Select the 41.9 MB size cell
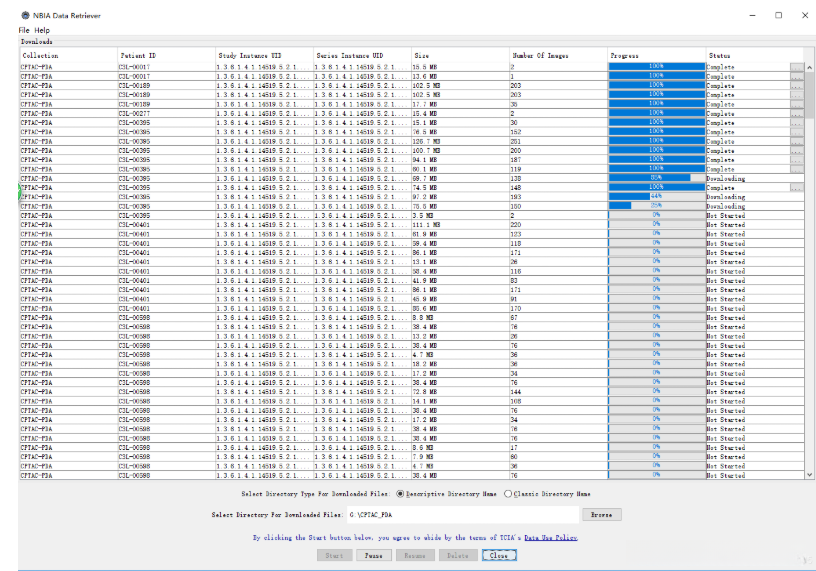Viewport: 816px width, 571px height. (x=461, y=281)
